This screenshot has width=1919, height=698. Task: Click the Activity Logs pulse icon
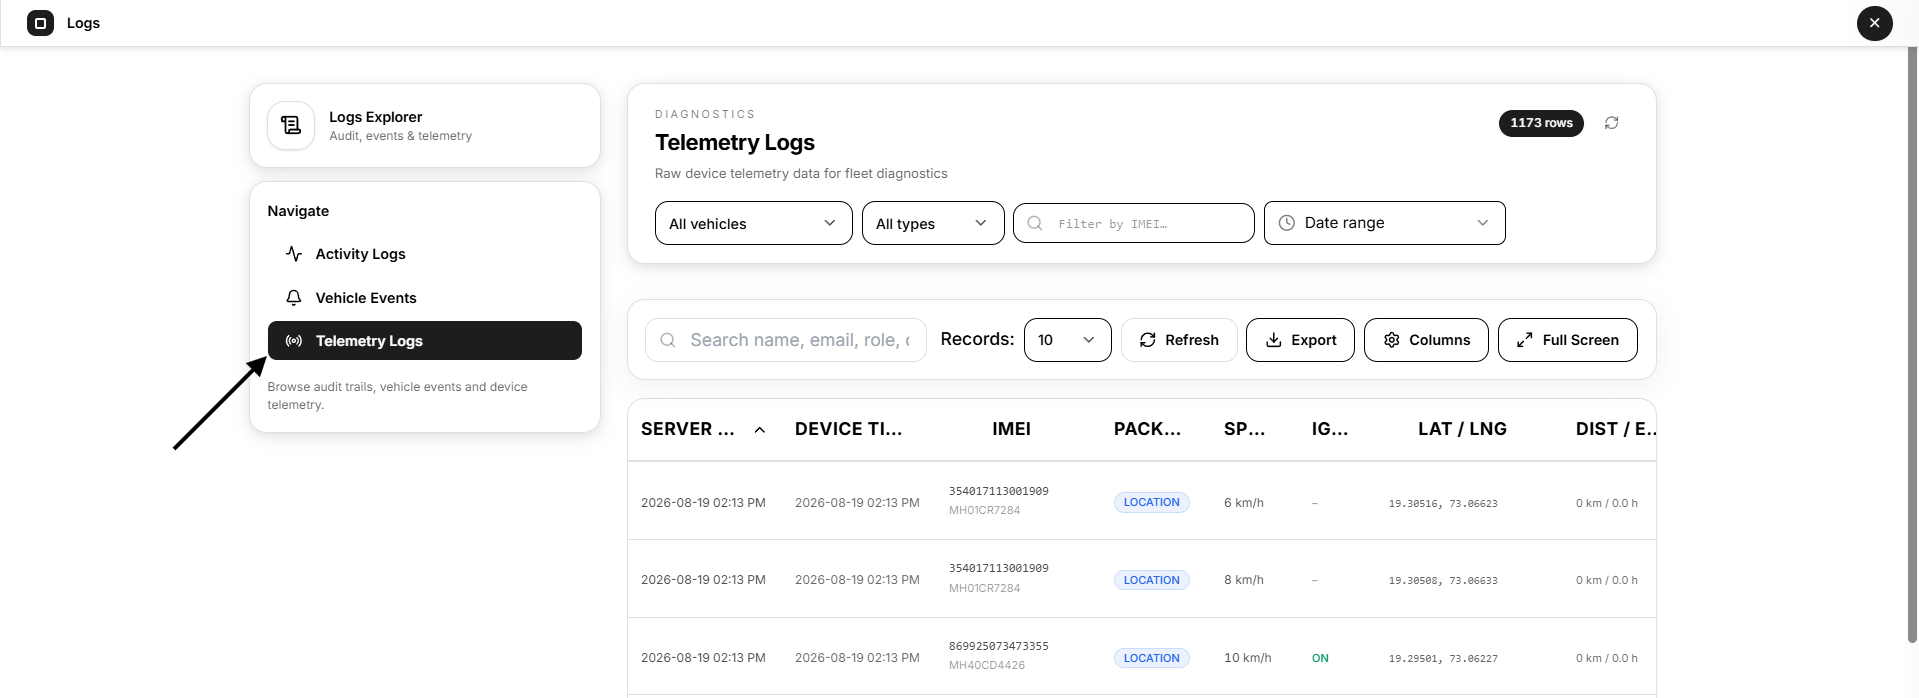coord(293,254)
